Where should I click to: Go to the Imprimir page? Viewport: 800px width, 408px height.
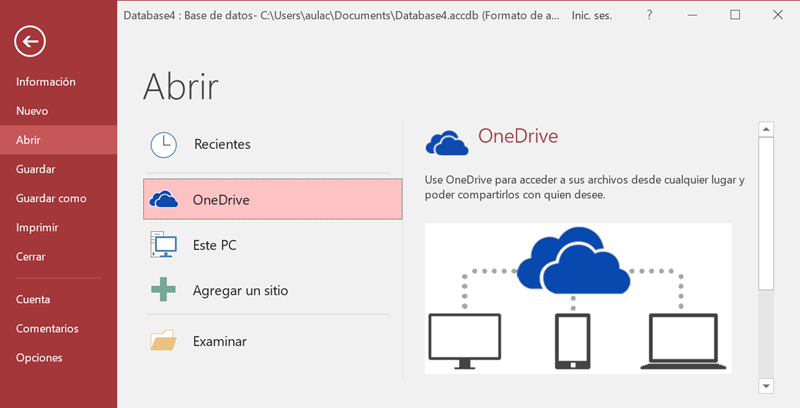(37, 227)
